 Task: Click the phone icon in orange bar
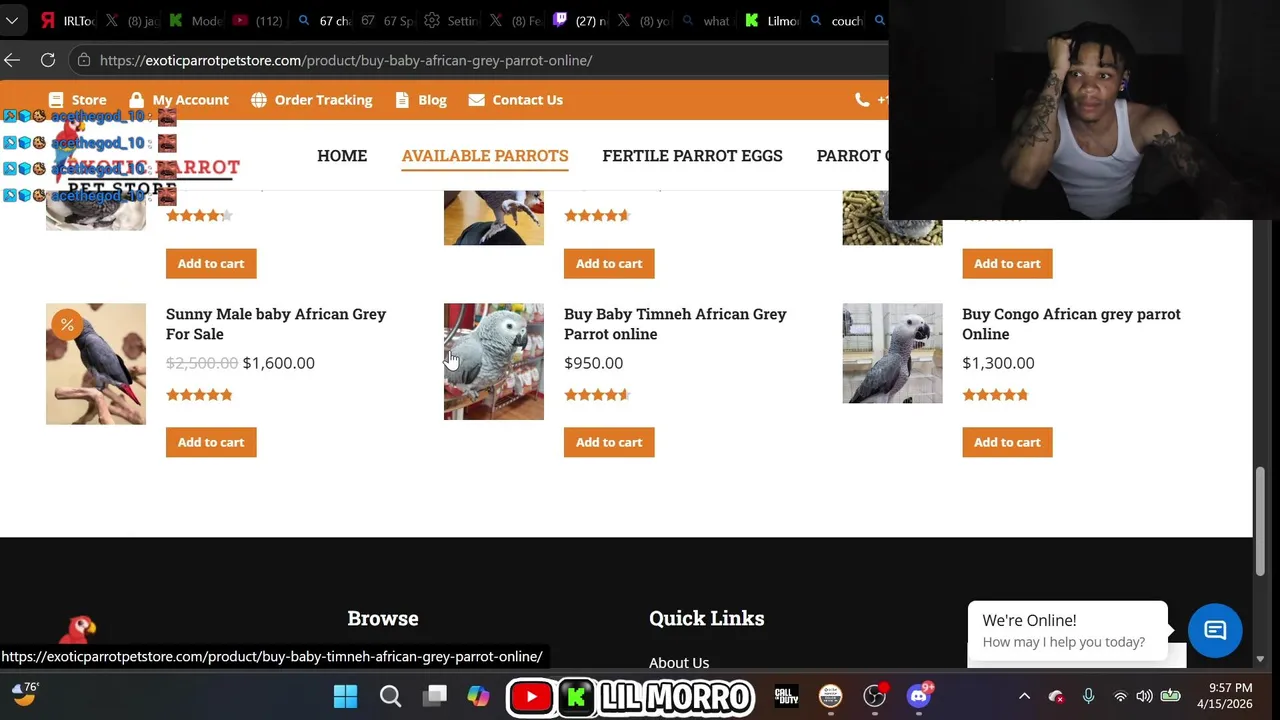(862, 100)
